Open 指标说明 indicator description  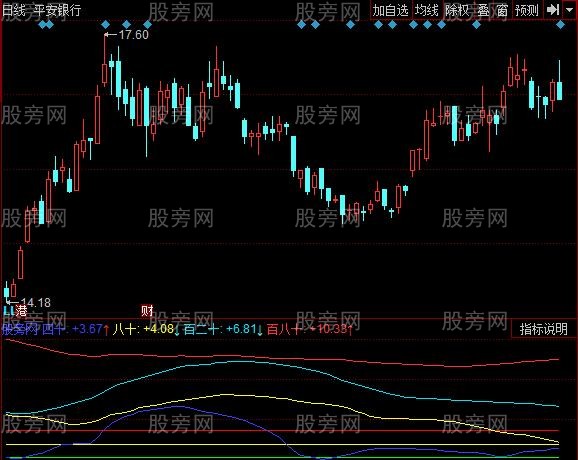(543, 329)
